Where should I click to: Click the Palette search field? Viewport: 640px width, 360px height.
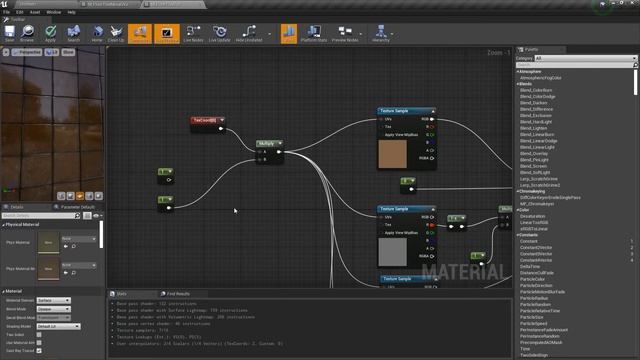576,65
